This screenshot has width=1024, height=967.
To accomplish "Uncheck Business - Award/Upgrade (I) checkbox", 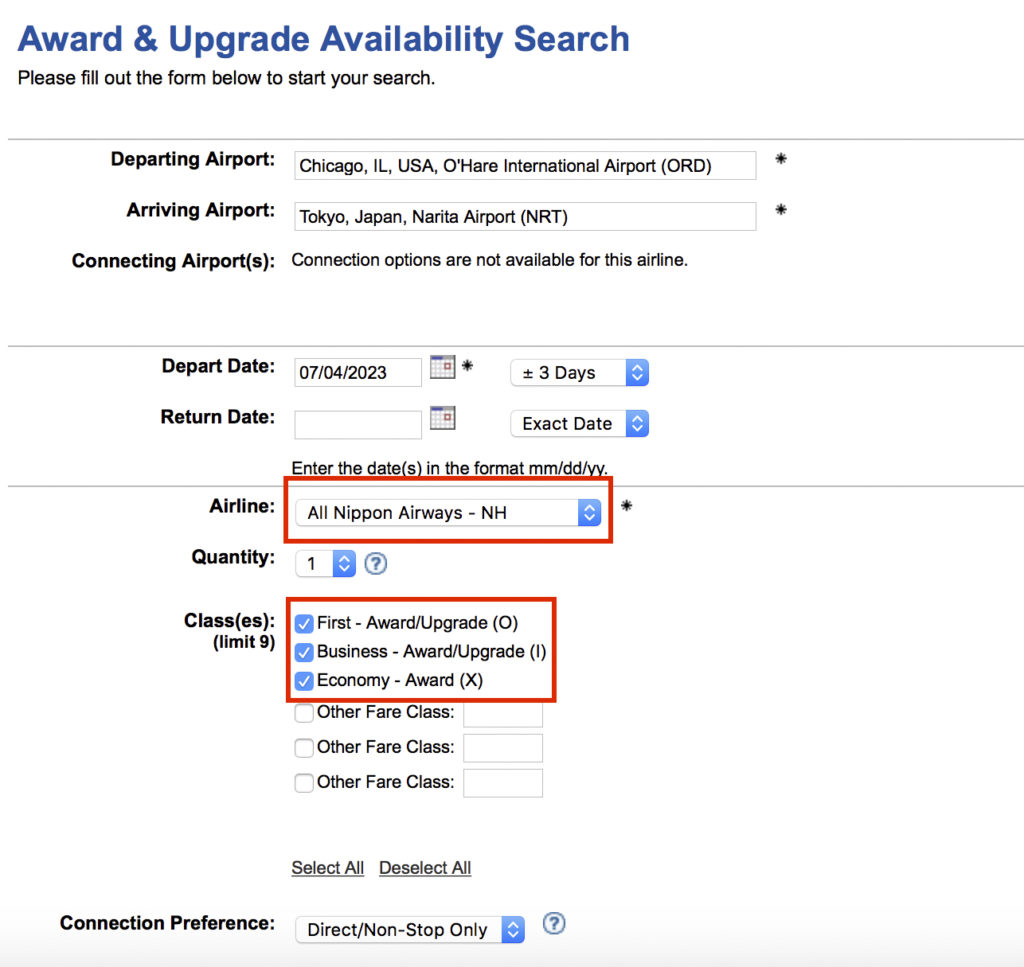I will click(304, 653).
